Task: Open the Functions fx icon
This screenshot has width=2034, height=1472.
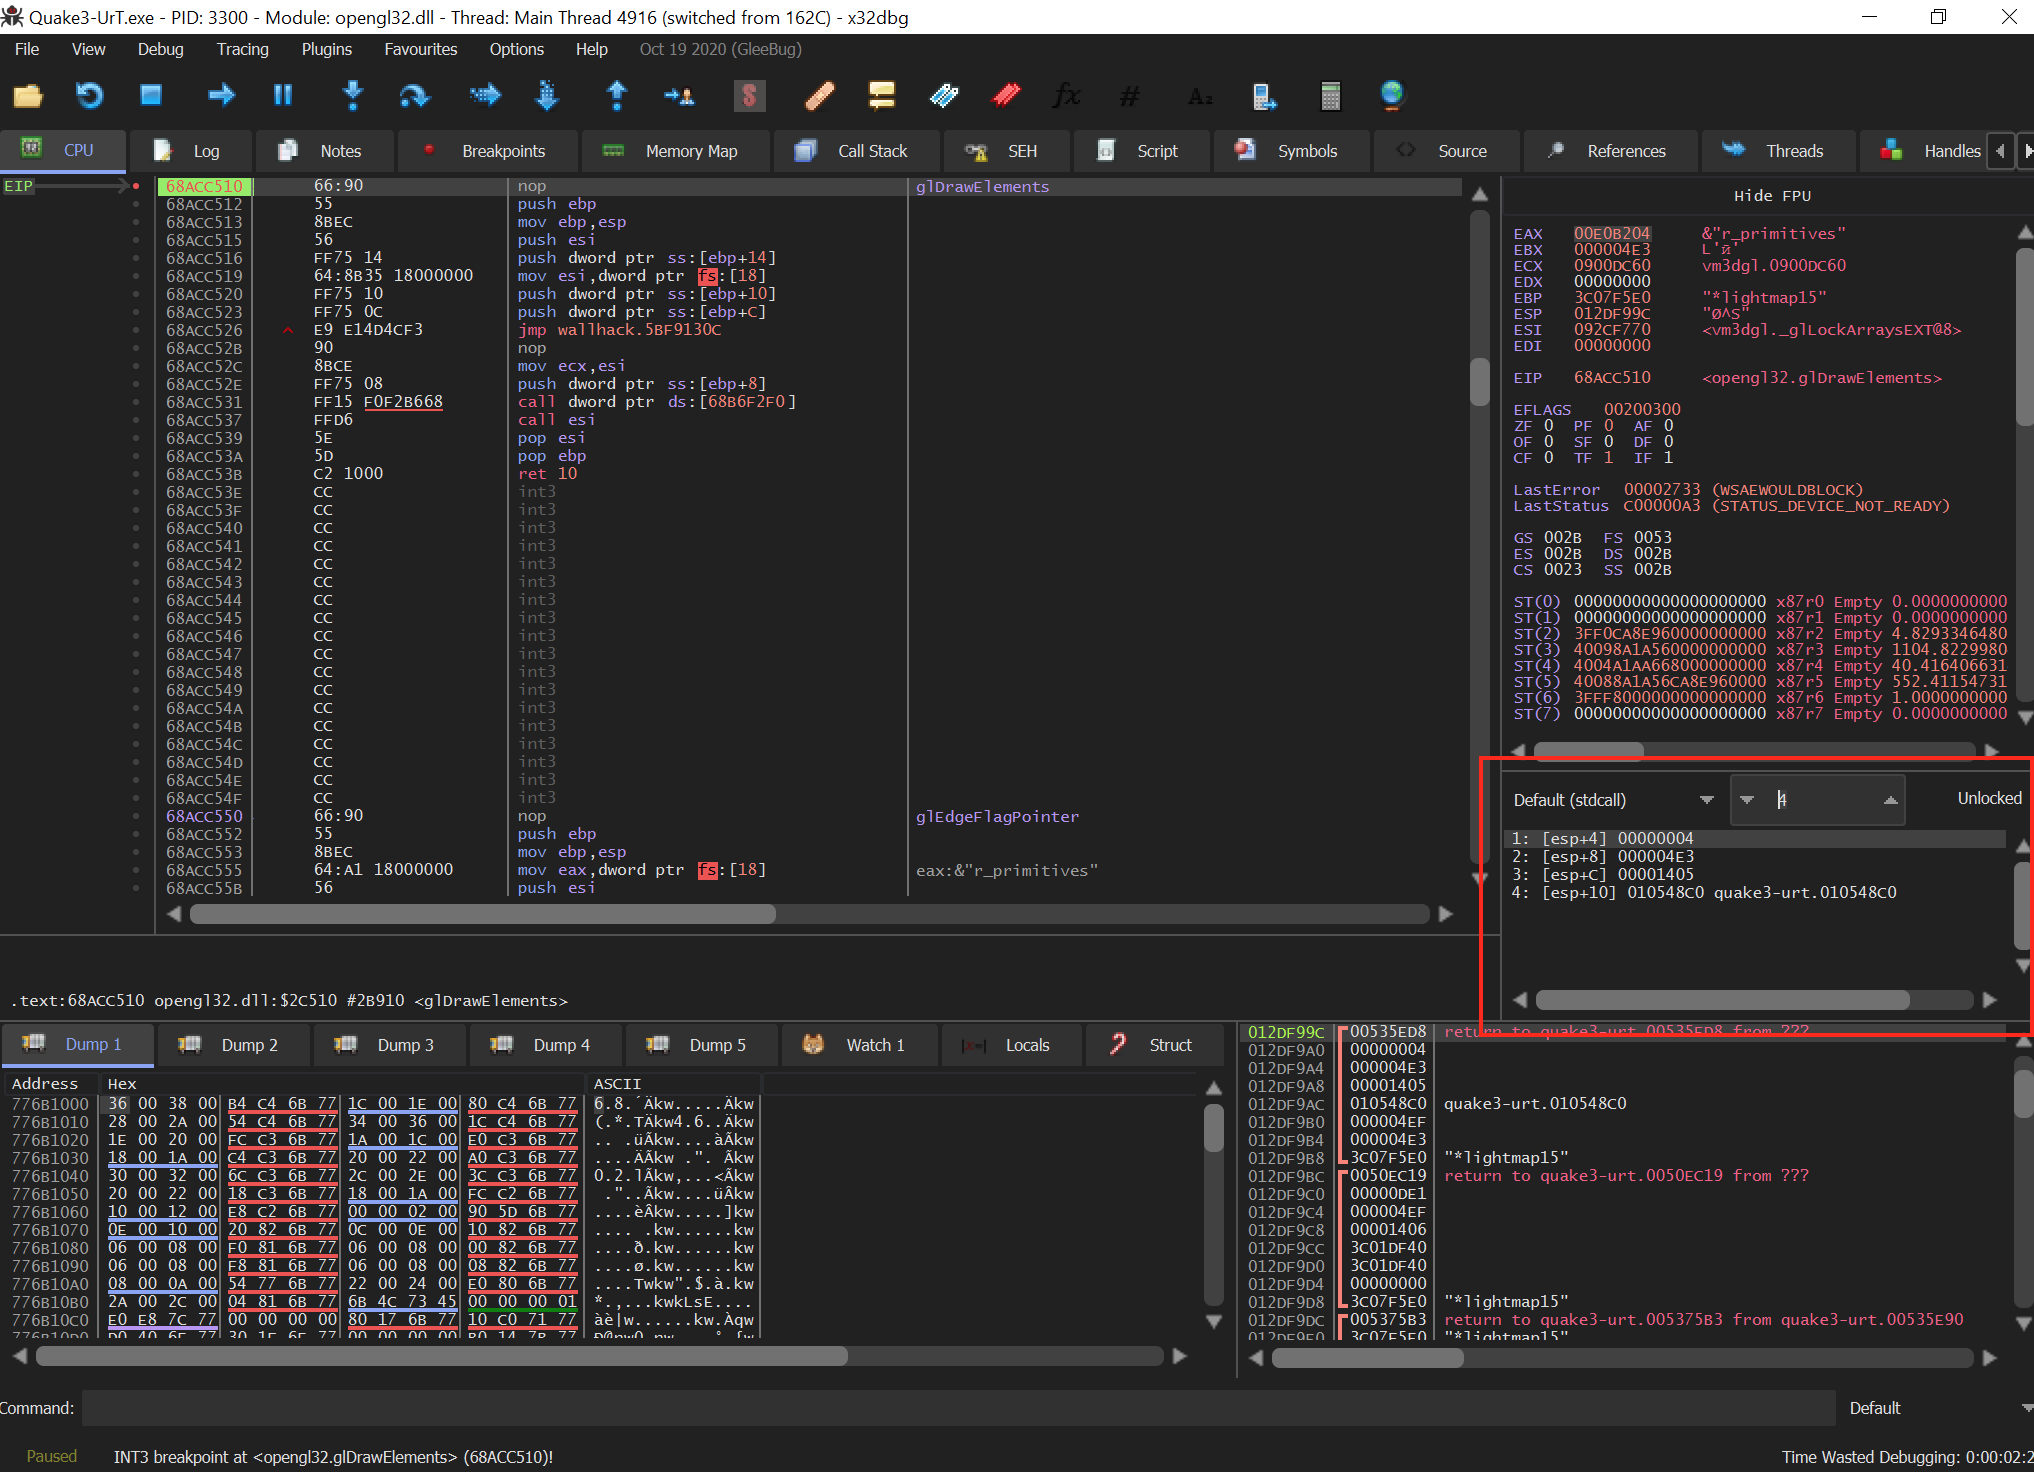Action: coord(1067,95)
